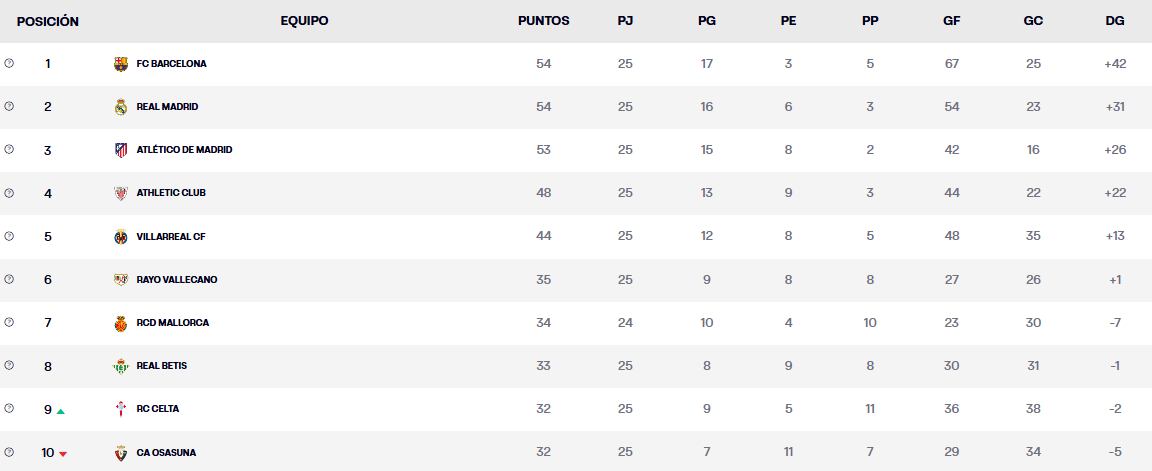
Task: Click the Rayo Vallecano crest icon
Action: pos(121,280)
